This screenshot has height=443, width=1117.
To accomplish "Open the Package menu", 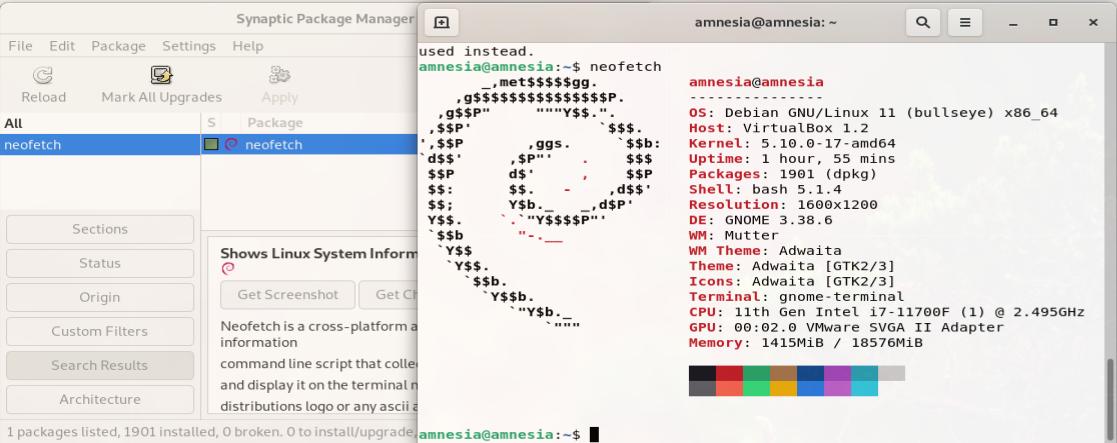I will click(x=118, y=46).
